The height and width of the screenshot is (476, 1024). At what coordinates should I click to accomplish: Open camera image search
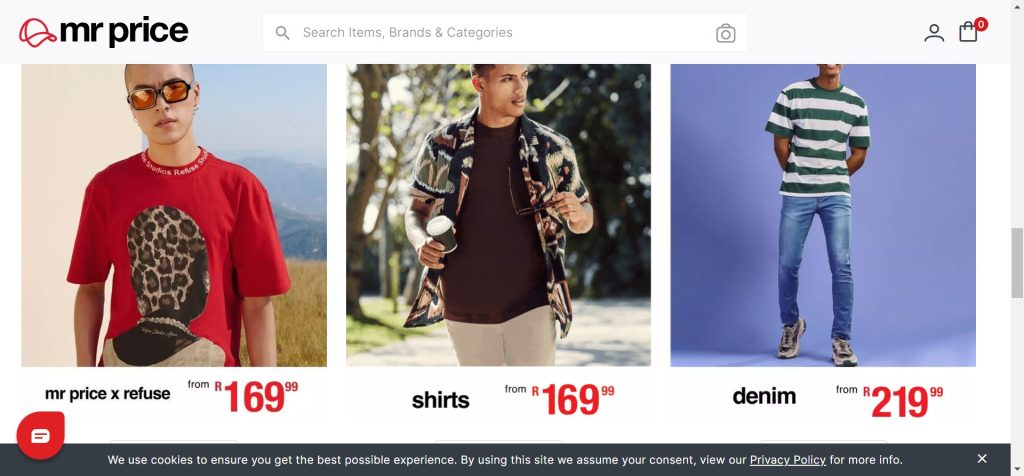coord(726,33)
